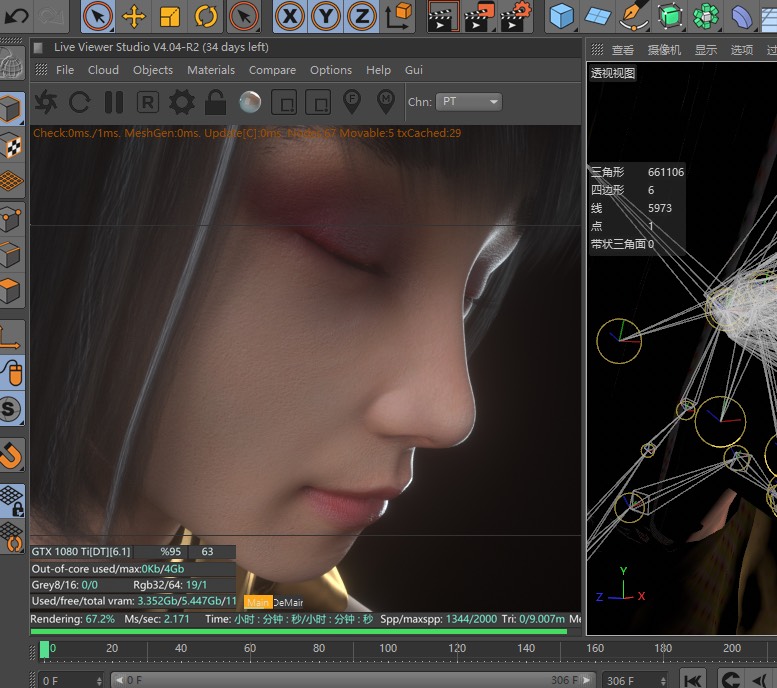777x688 pixels.
Task: Click Go to Start playback button
Action: (x=692, y=680)
